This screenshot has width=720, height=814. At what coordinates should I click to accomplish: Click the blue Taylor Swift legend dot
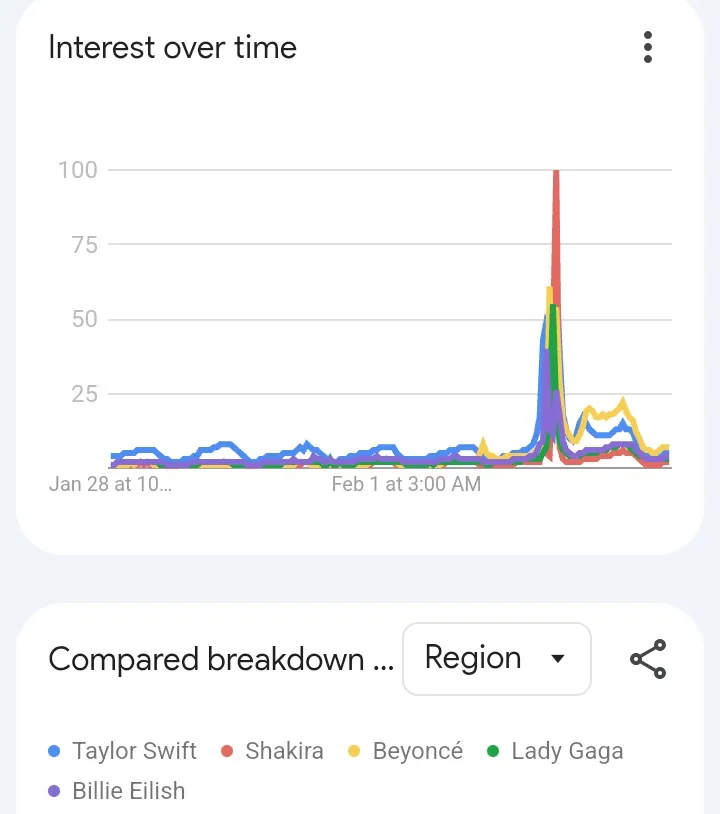pos(54,751)
